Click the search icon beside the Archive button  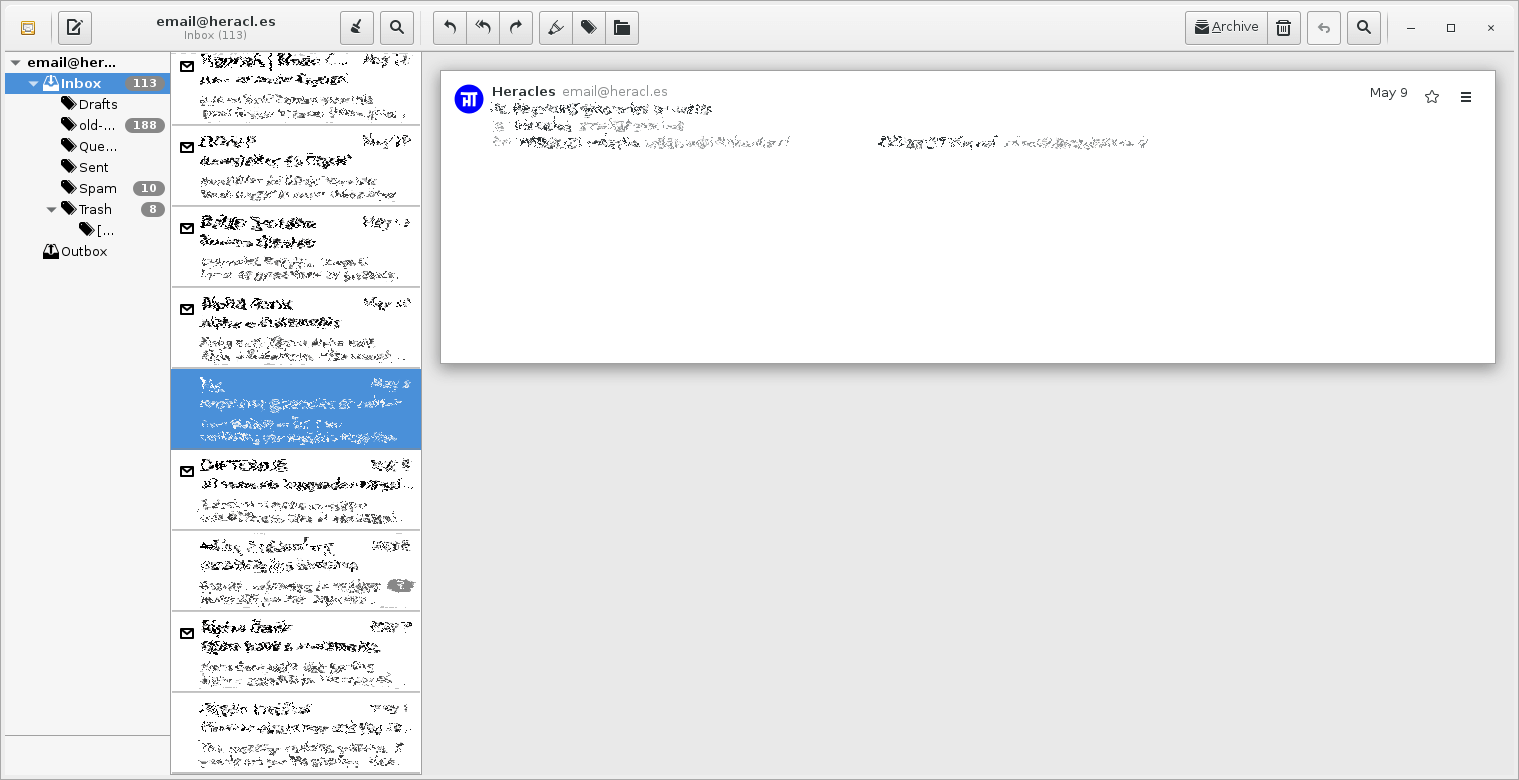(x=1363, y=28)
